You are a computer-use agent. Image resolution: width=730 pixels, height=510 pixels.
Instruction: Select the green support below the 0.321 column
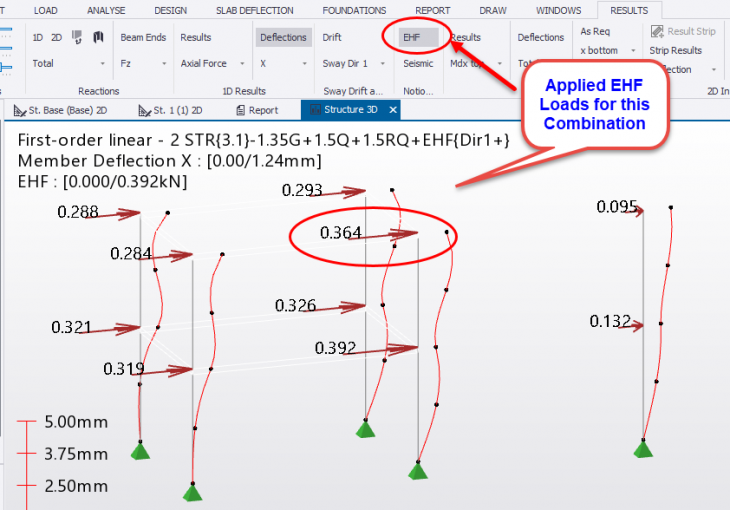pyautogui.click(x=140, y=452)
